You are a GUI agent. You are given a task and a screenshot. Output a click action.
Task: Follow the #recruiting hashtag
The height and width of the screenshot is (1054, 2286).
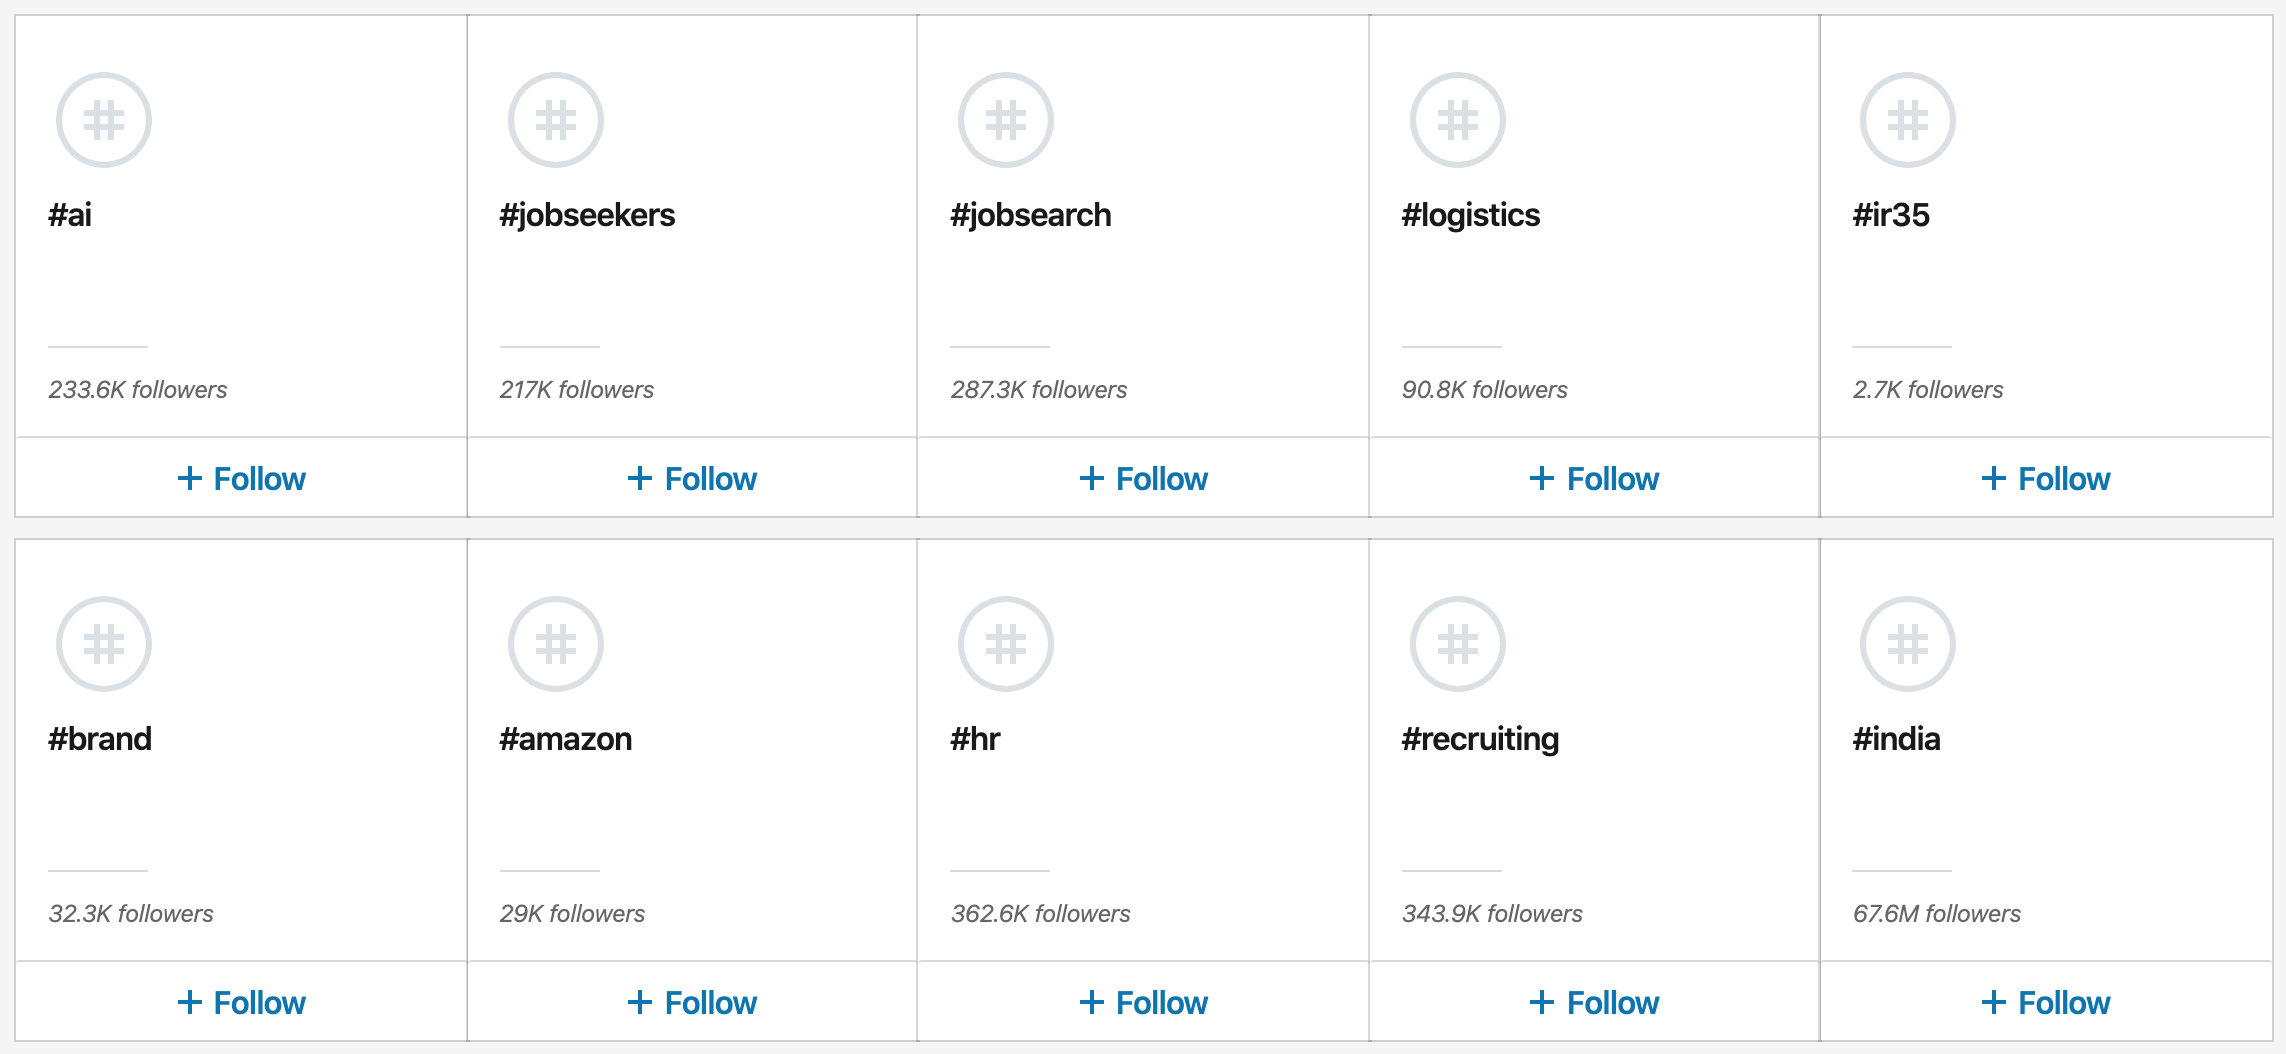1594,1003
